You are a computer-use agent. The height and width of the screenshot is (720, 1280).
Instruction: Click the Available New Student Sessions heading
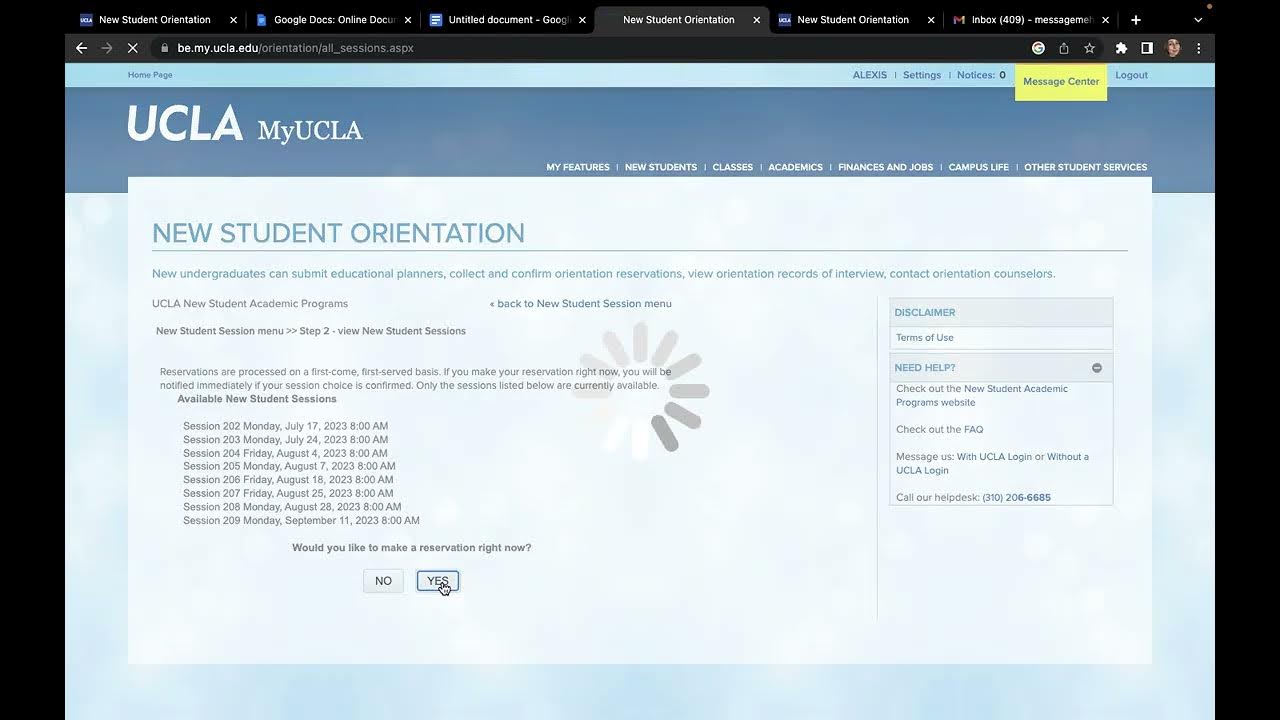[257, 399]
